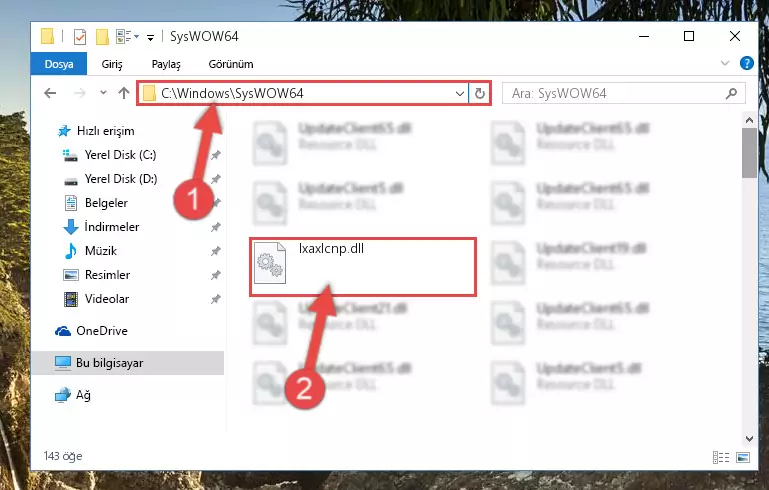Switch to the Görünüm ribbon tab
This screenshot has width=769, height=490.
(231, 64)
